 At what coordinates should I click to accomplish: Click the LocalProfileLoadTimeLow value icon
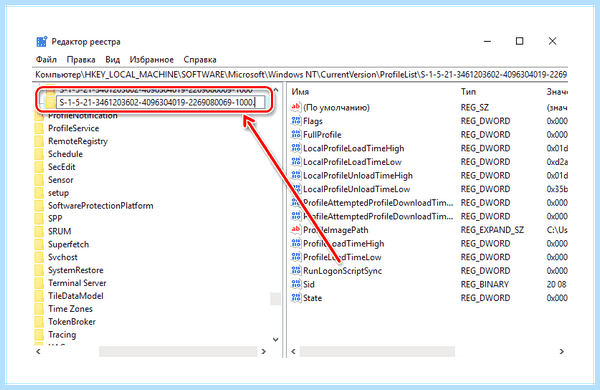tap(296, 162)
